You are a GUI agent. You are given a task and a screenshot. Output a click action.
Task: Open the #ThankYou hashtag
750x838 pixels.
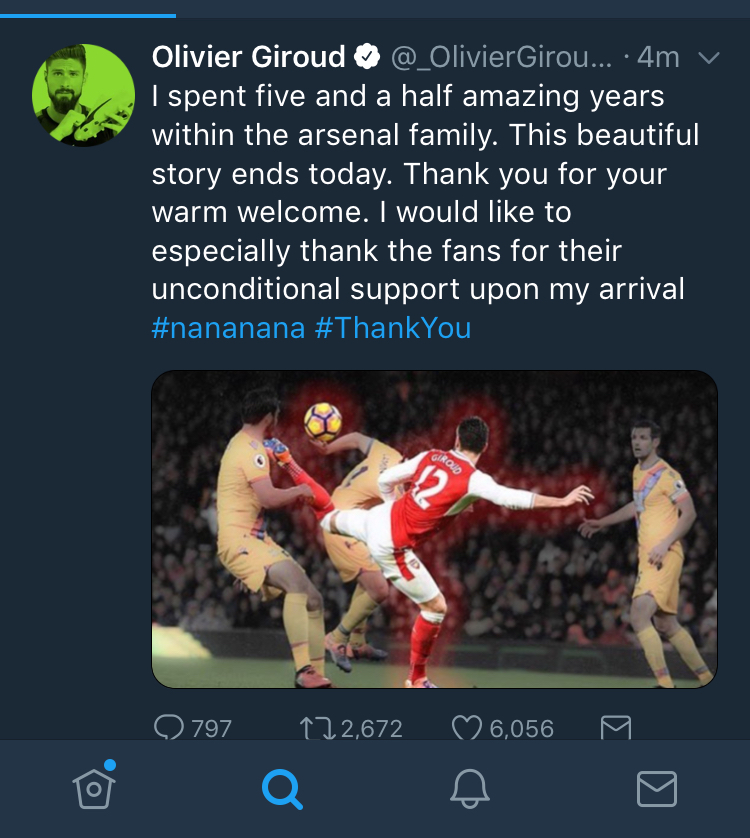(x=392, y=328)
